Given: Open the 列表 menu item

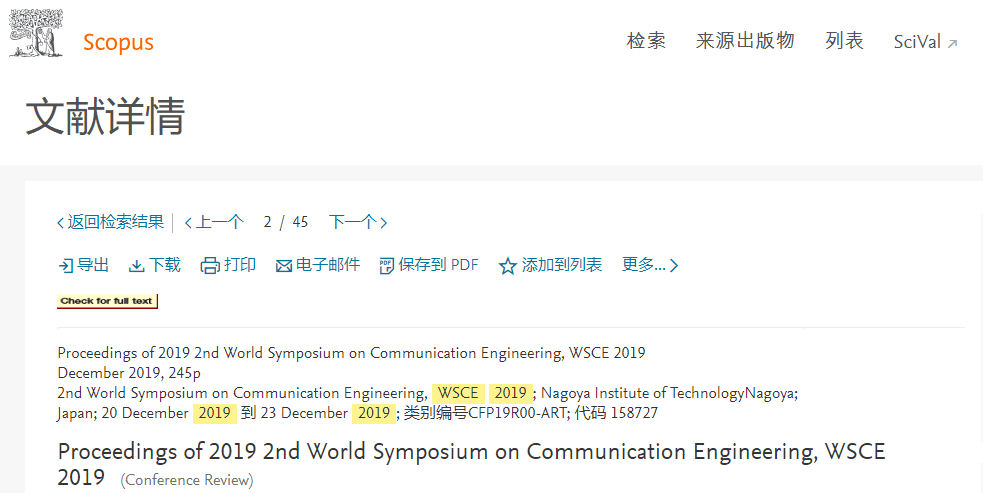Looking at the screenshot, I should point(844,41).
